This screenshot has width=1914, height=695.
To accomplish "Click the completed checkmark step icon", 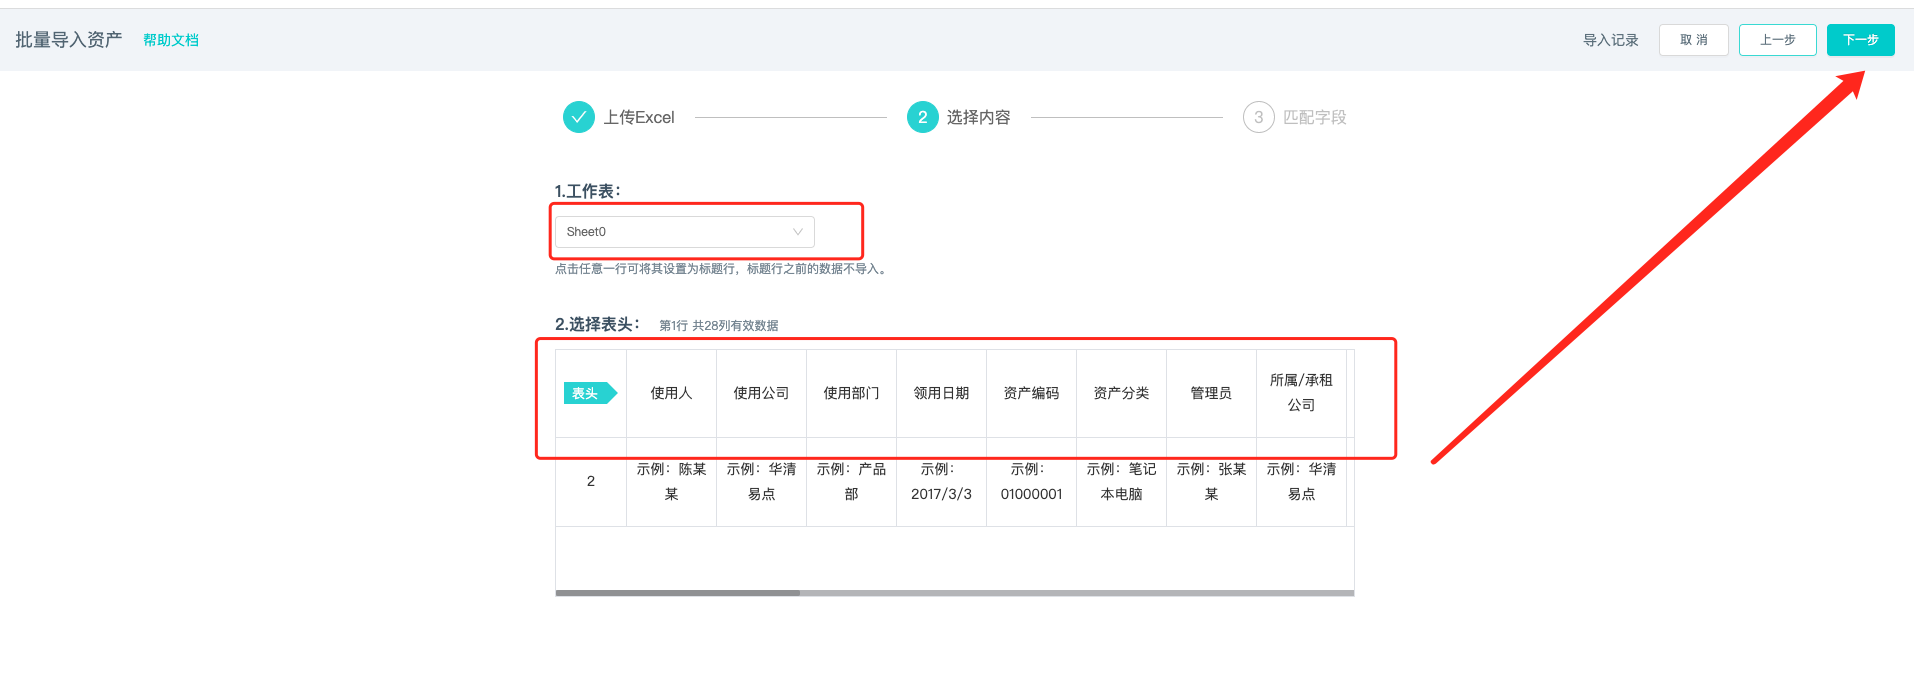I will point(578,117).
